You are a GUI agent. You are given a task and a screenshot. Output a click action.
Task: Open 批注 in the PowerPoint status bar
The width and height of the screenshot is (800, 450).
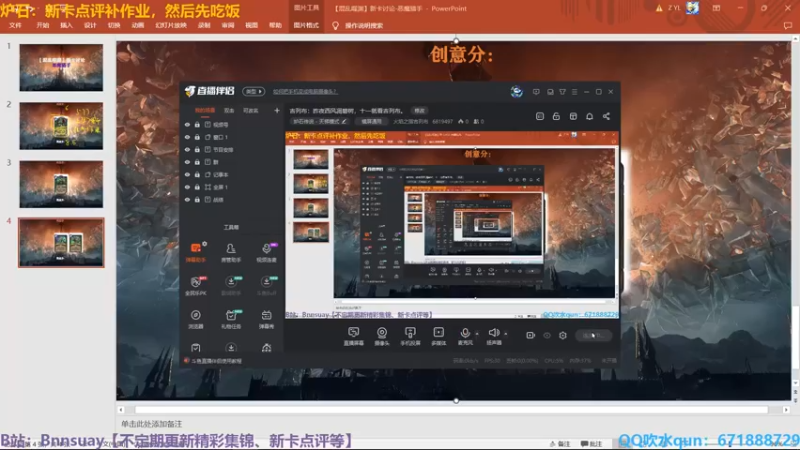pyautogui.click(x=591, y=444)
